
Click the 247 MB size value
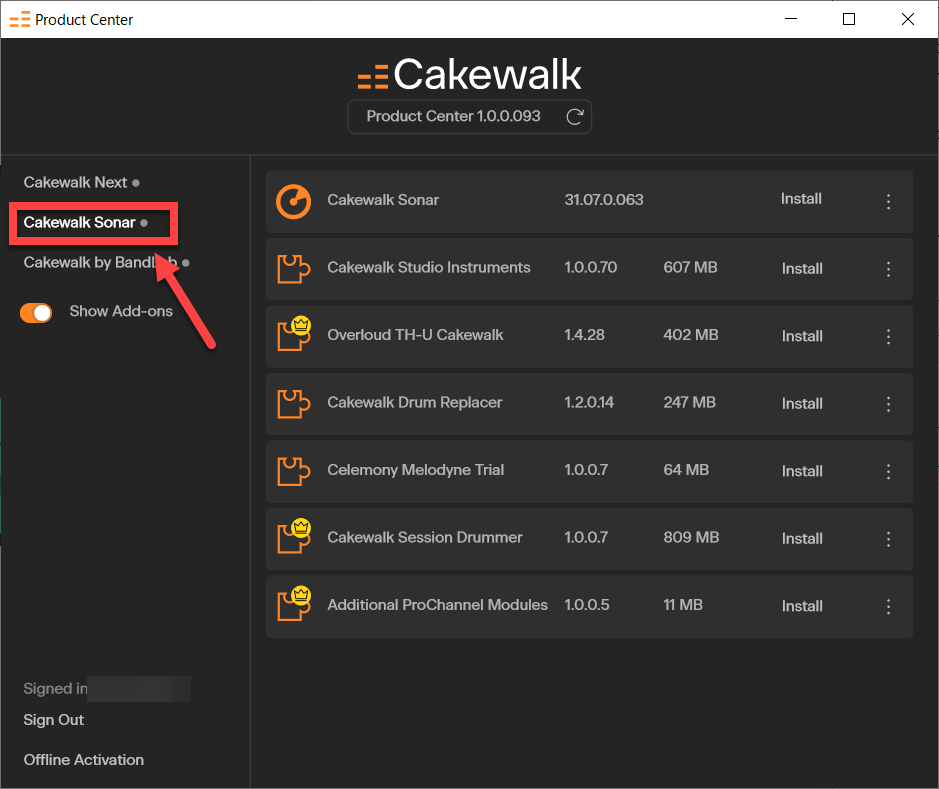689,402
